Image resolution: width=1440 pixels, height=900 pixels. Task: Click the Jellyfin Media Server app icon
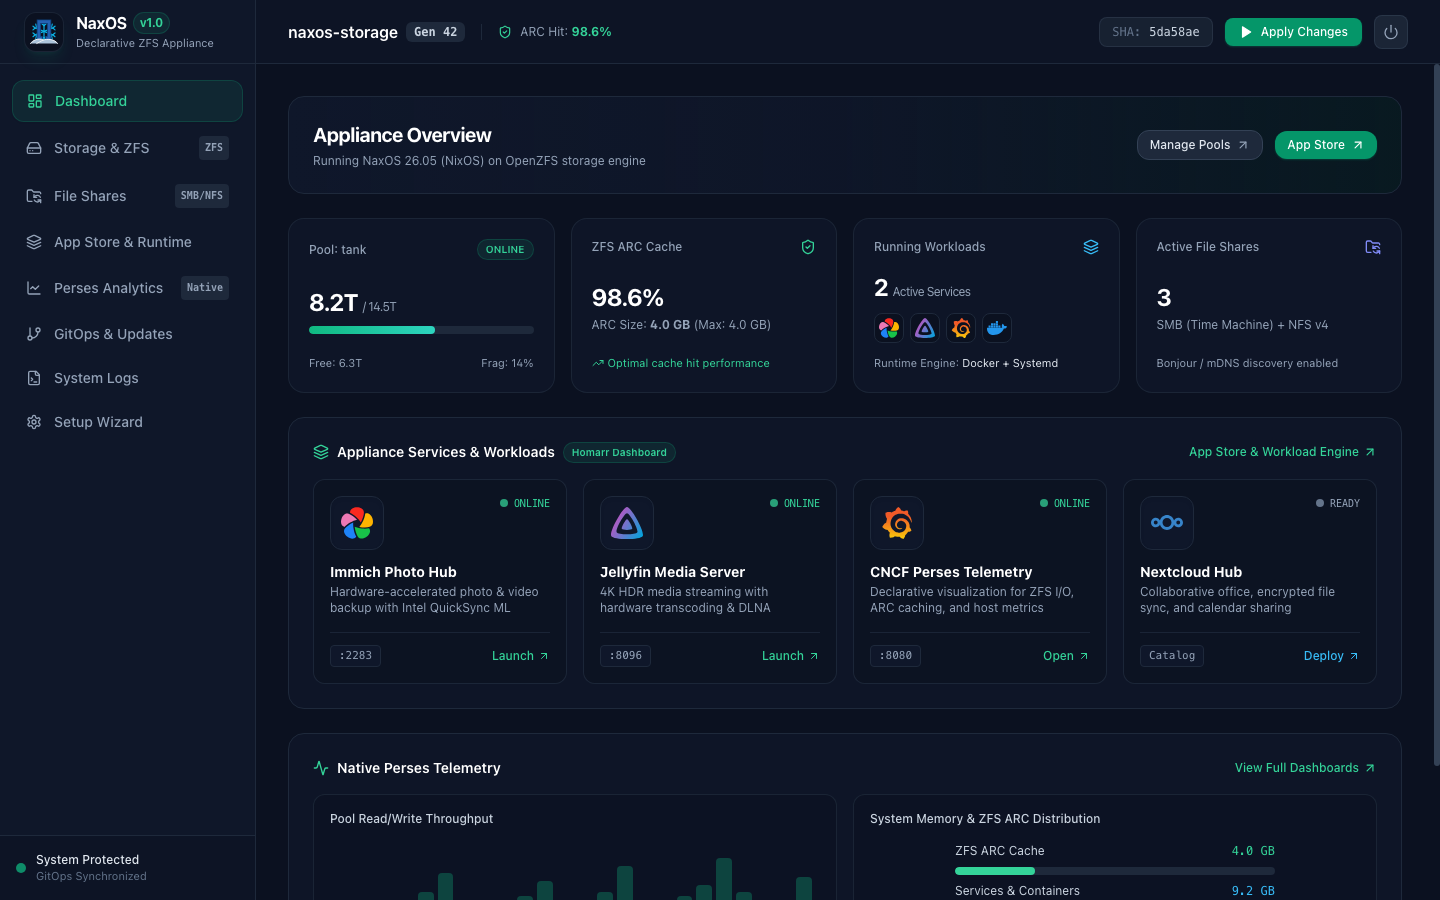click(x=627, y=523)
